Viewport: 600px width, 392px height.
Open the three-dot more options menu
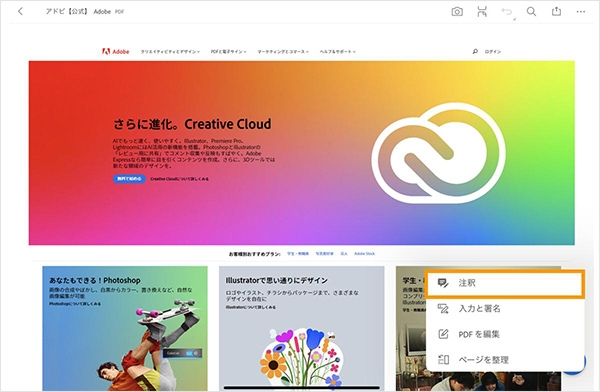coord(580,12)
